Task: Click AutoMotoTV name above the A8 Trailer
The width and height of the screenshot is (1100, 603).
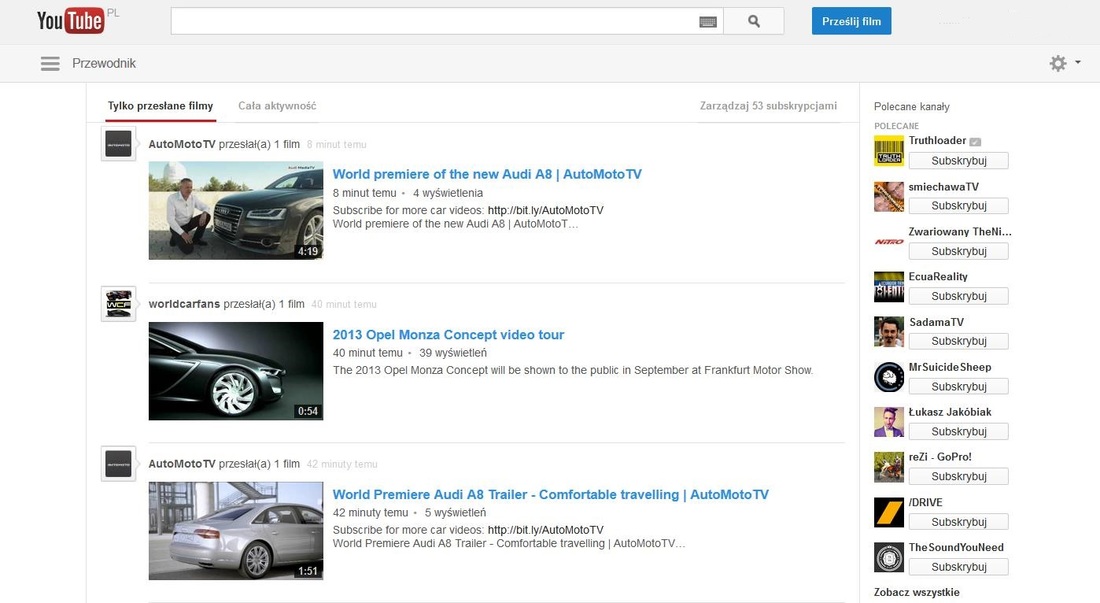Action: [182, 464]
